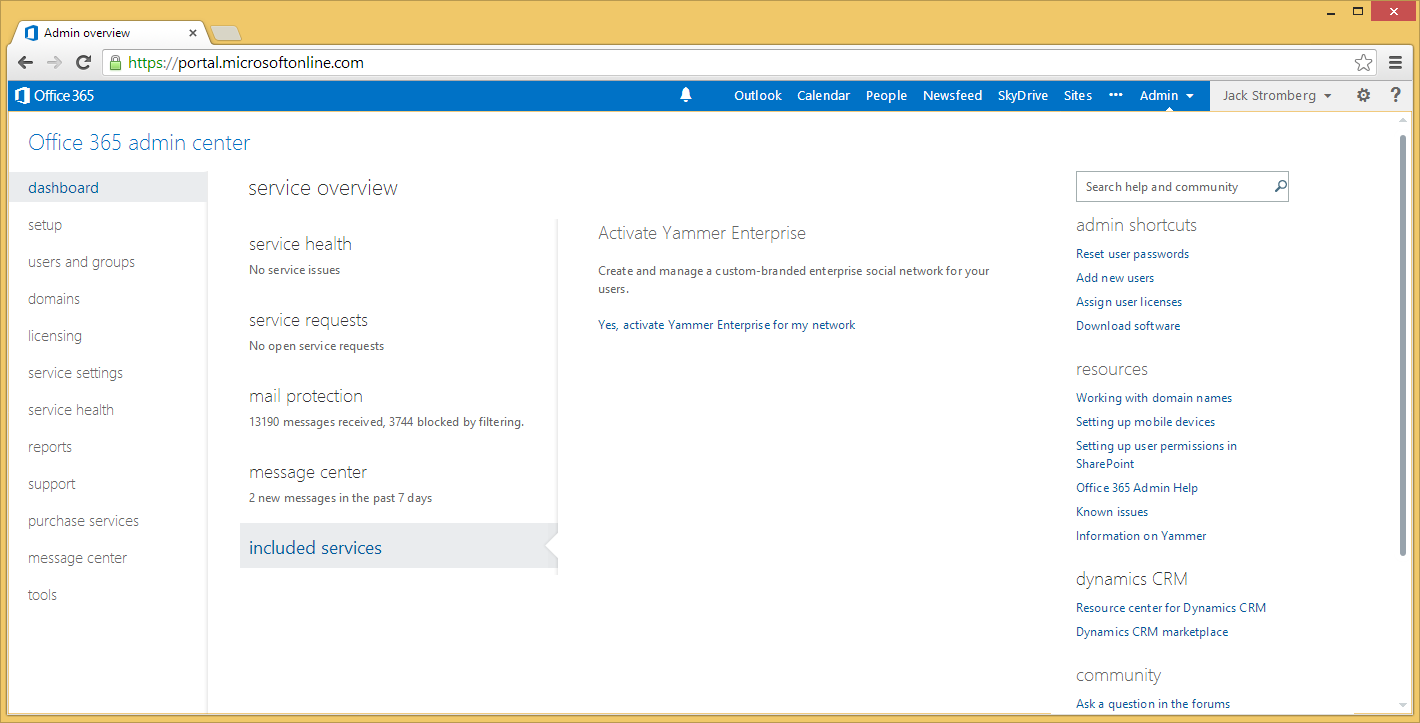
Task: Open the settings gear icon
Action: click(x=1363, y=95)
